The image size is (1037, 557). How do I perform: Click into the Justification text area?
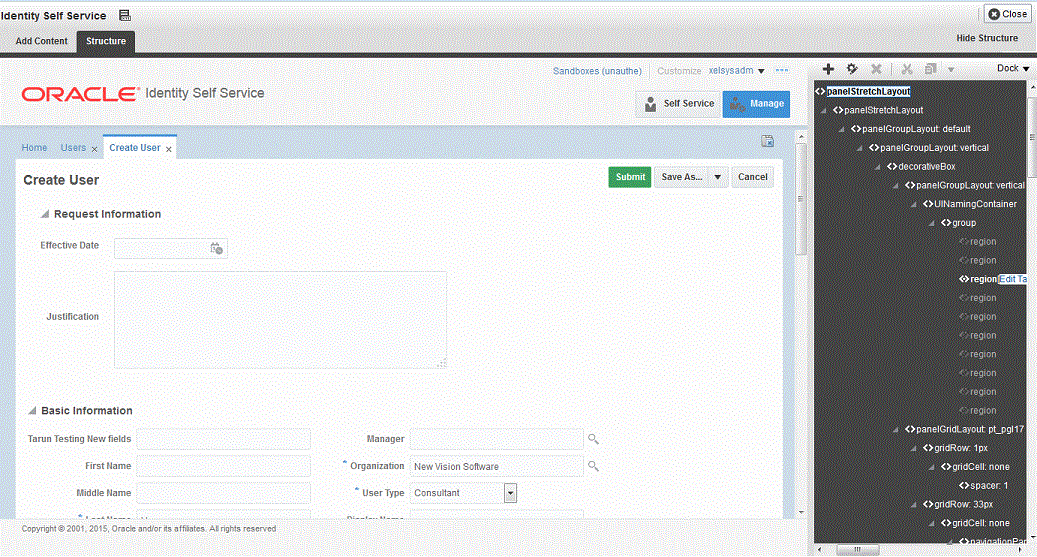(x=280, y=320)
